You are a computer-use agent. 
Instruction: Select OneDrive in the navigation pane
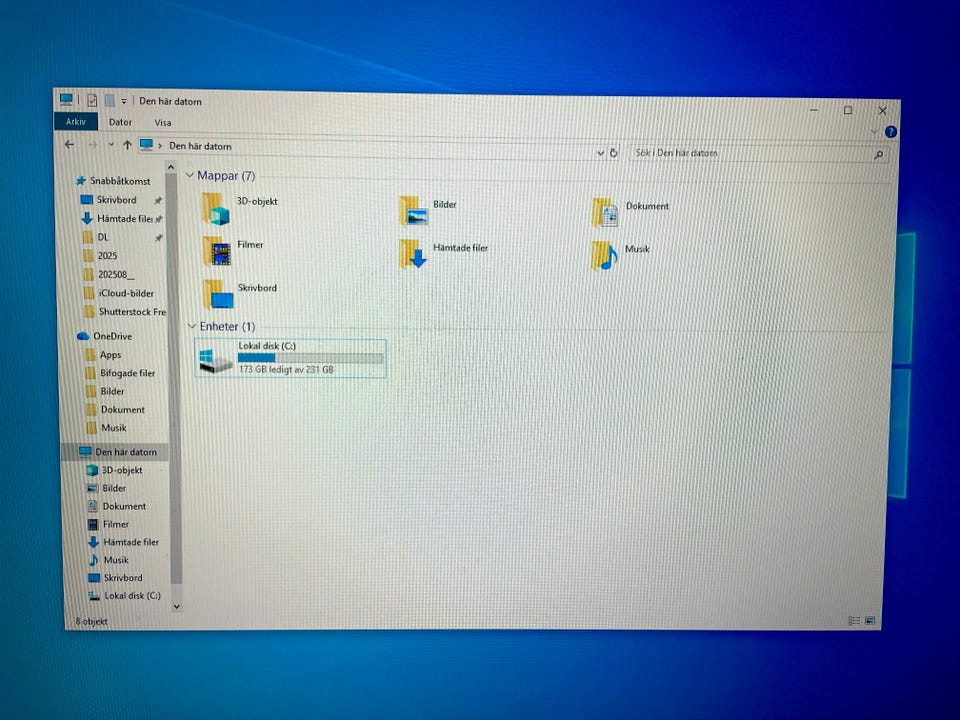112,337
